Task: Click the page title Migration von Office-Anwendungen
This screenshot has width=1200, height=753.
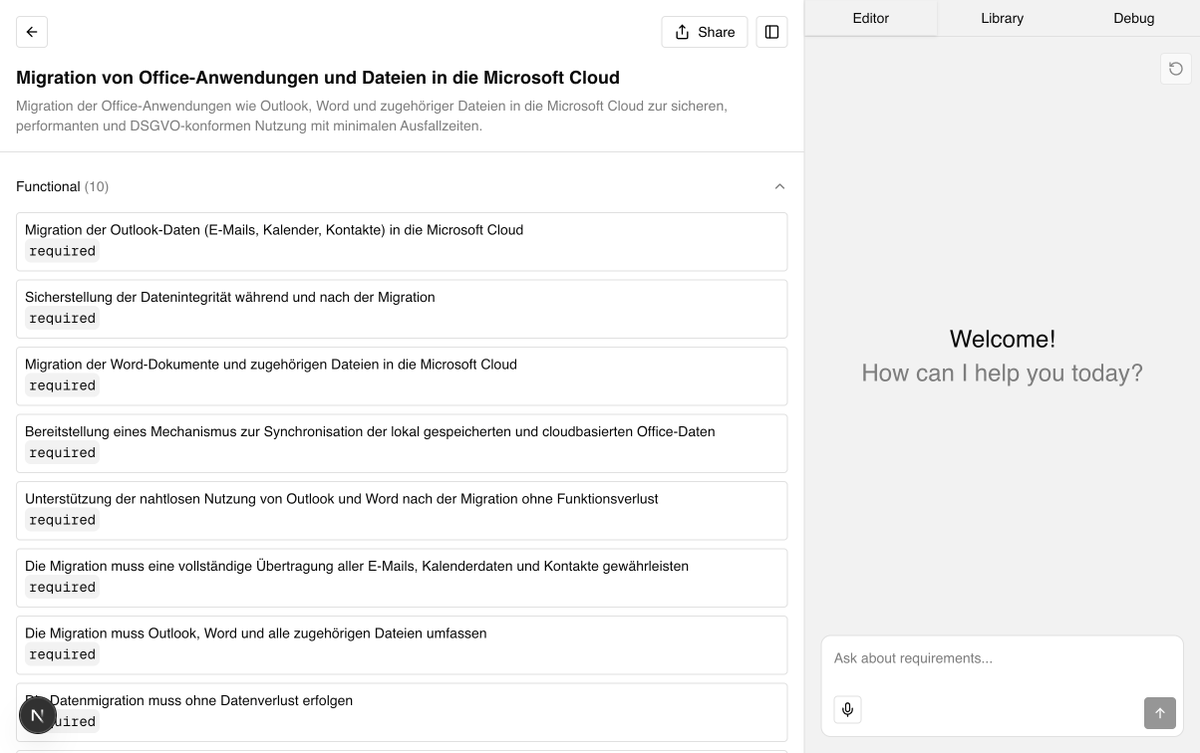Action: click(x=318, y=77)
